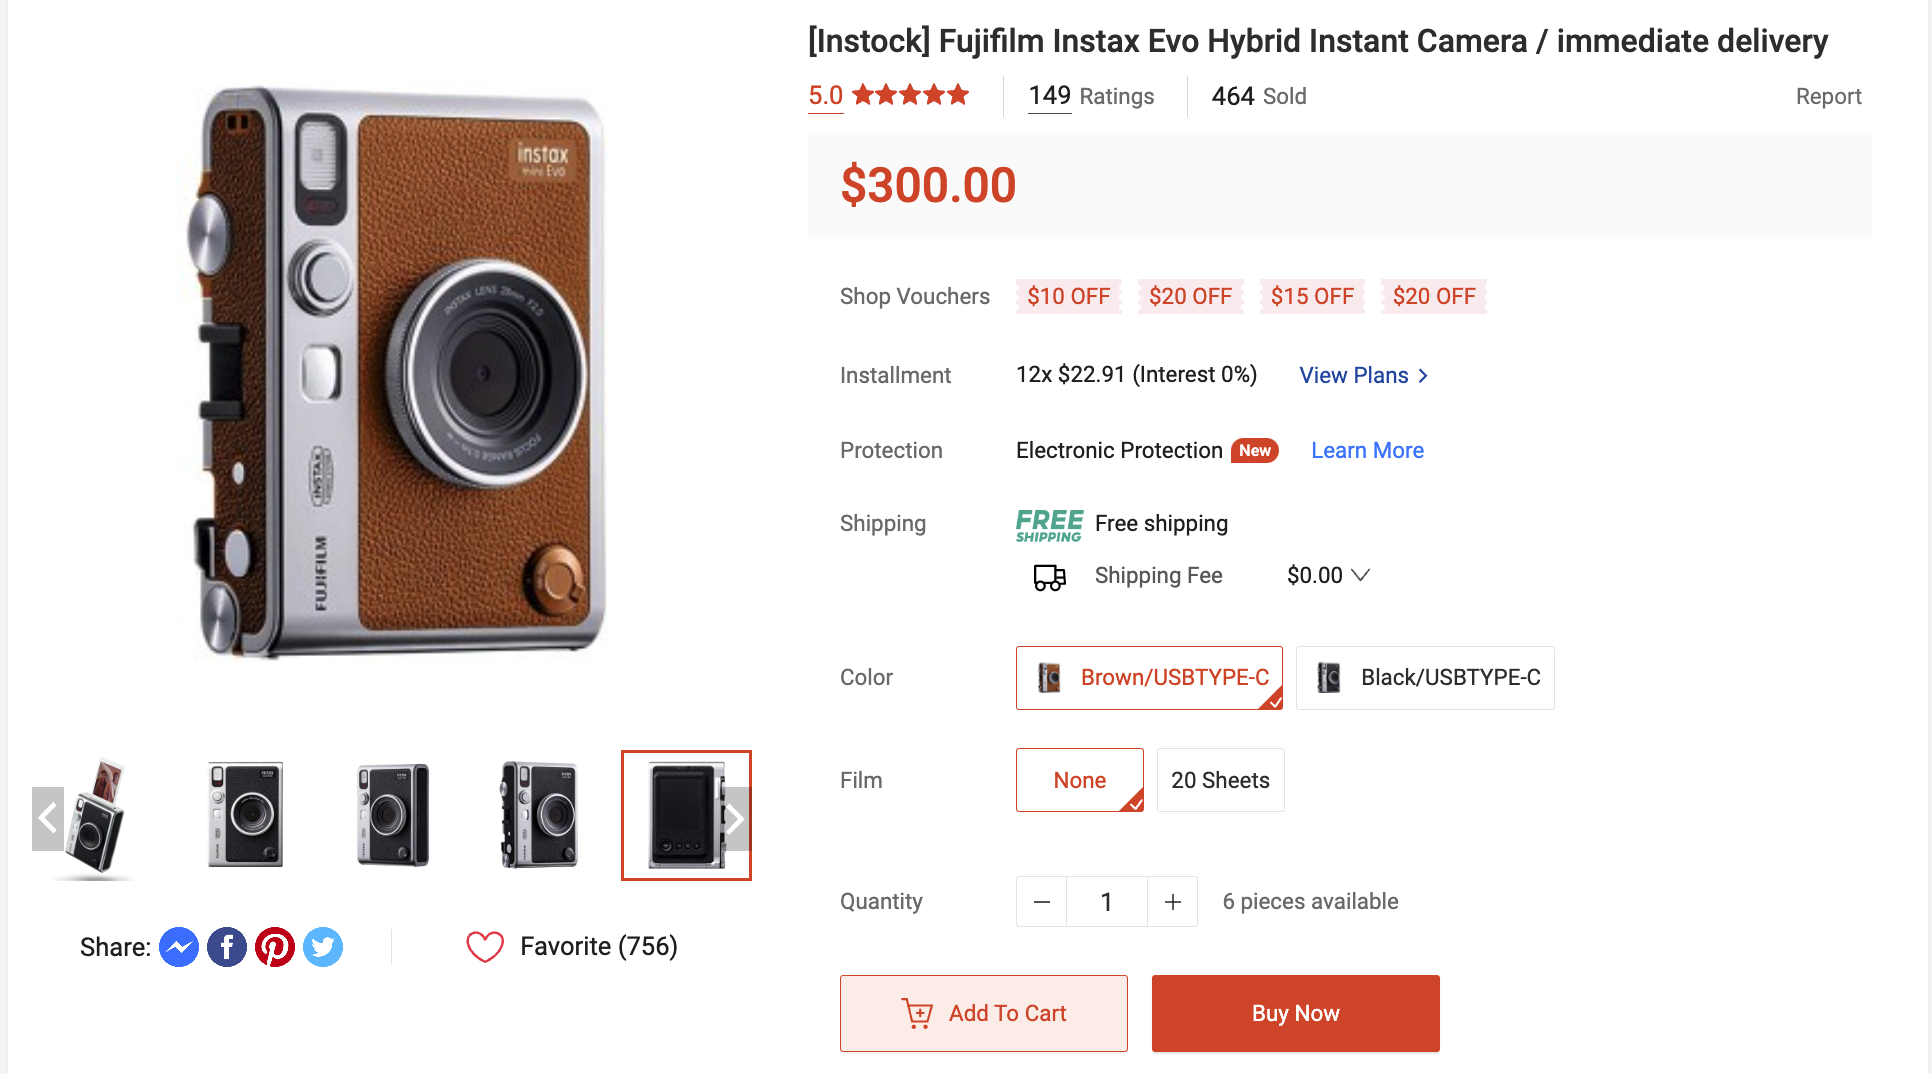Share product on Twitter
1932x1074 pixels.
tap(323, 947)
